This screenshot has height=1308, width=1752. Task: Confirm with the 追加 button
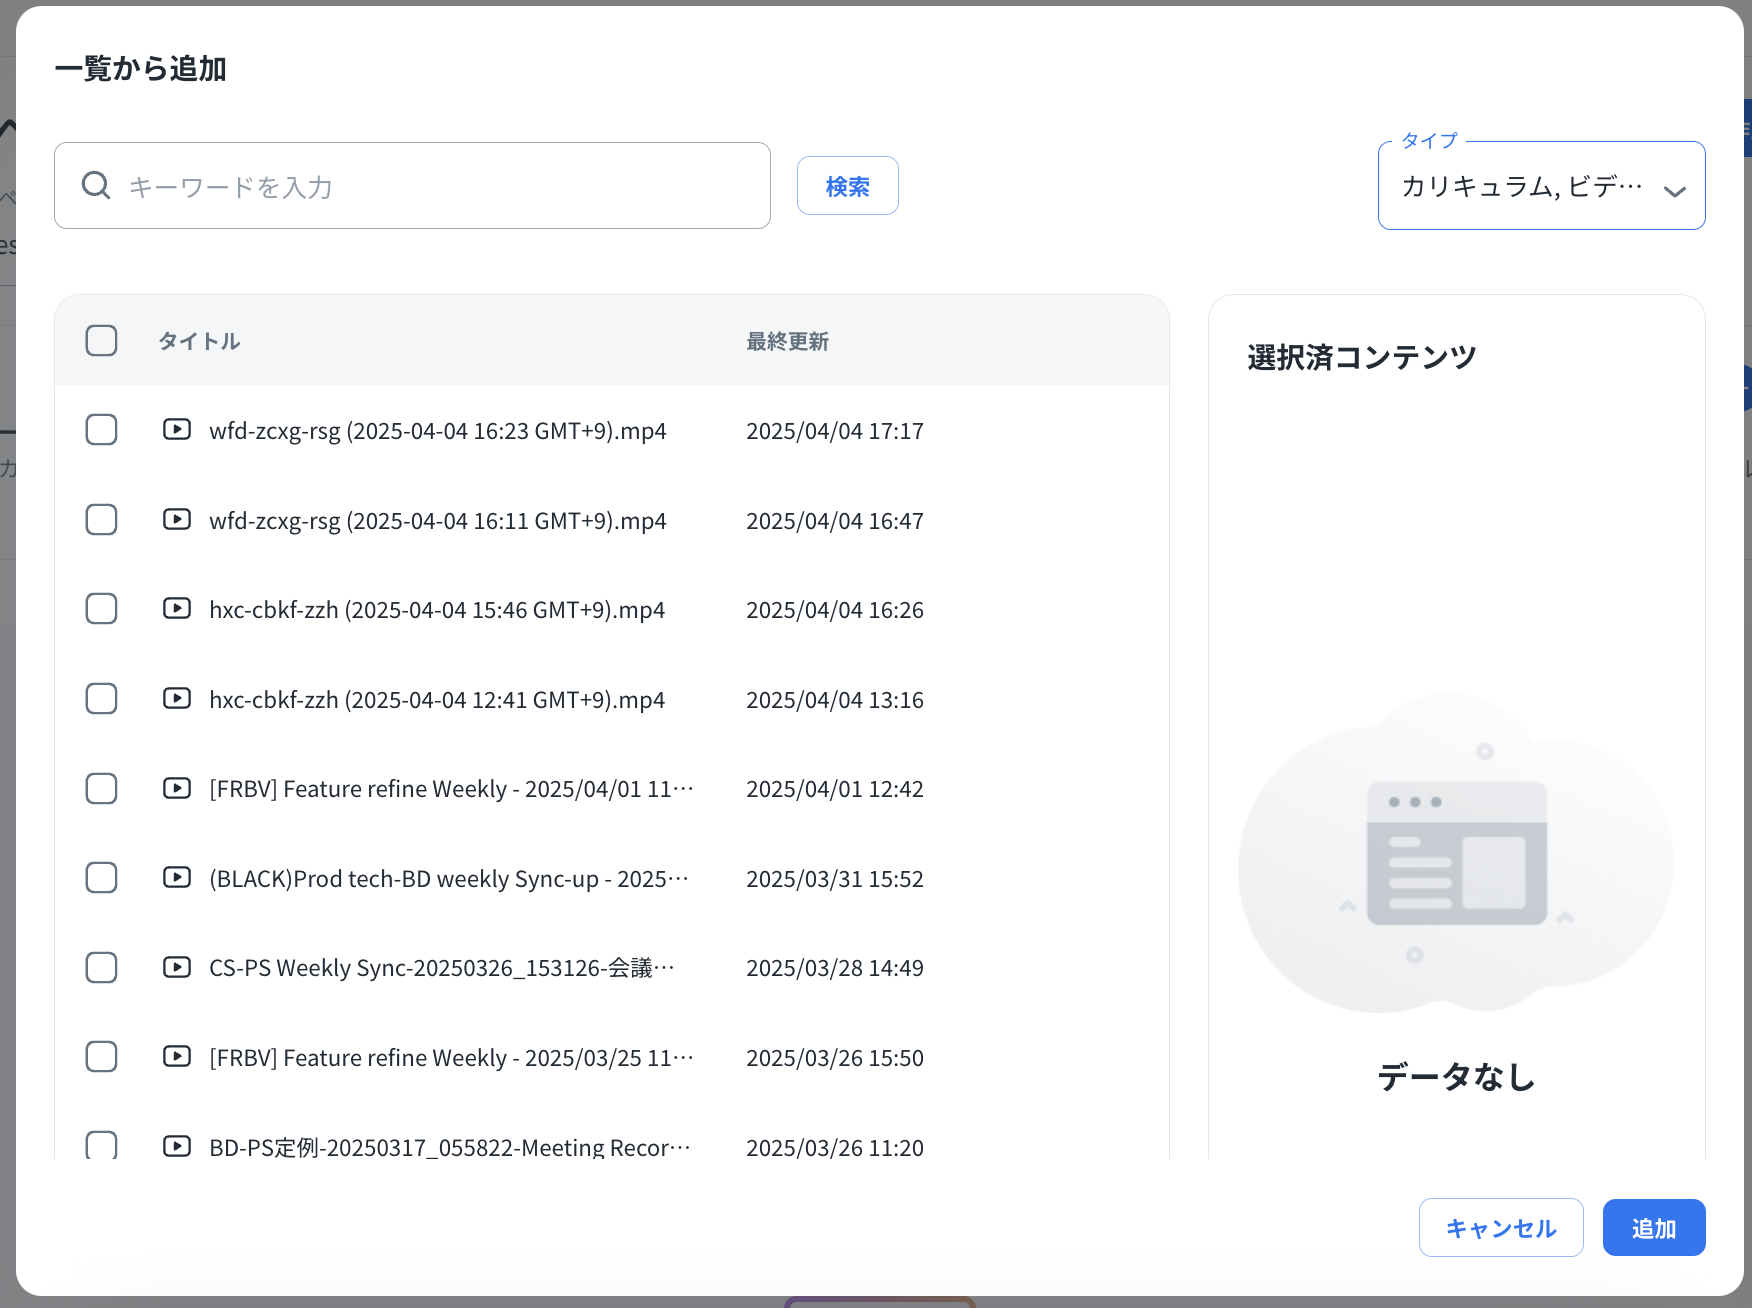click(x=1653, y=1228)
